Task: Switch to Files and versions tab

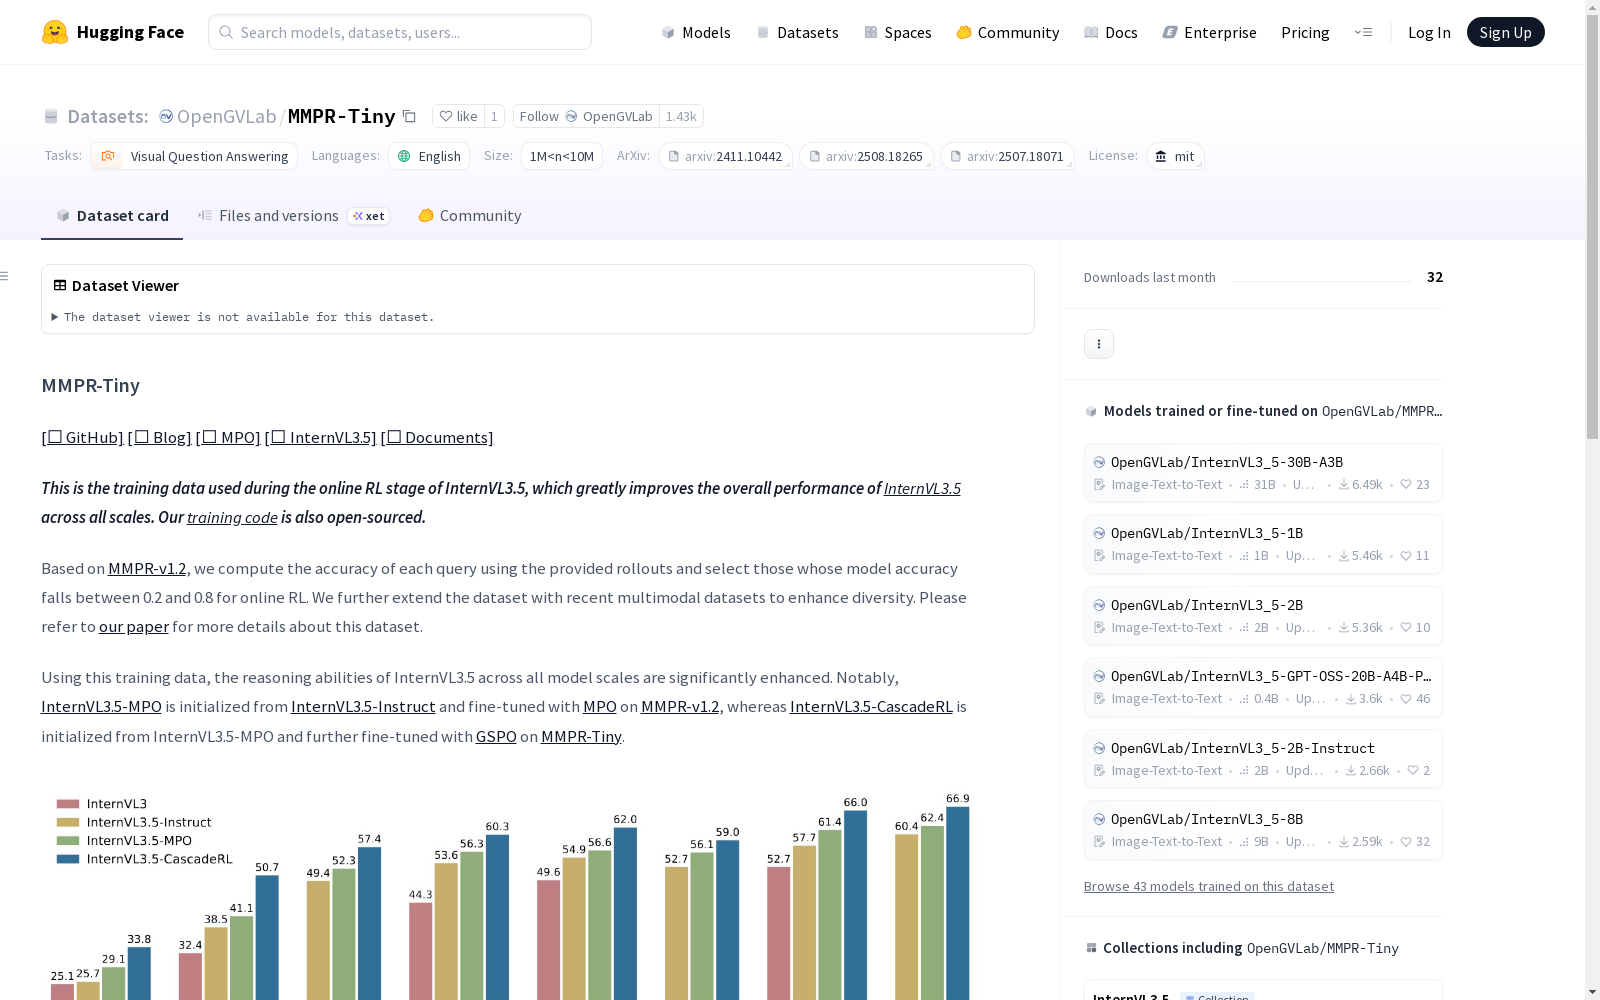Action: pyautogui.click(x=293, y=216)
